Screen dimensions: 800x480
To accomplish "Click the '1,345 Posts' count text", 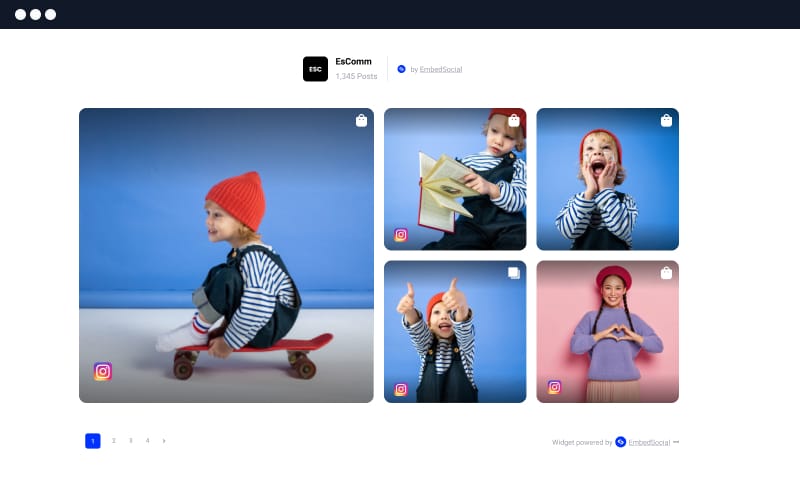I will 356,76.
